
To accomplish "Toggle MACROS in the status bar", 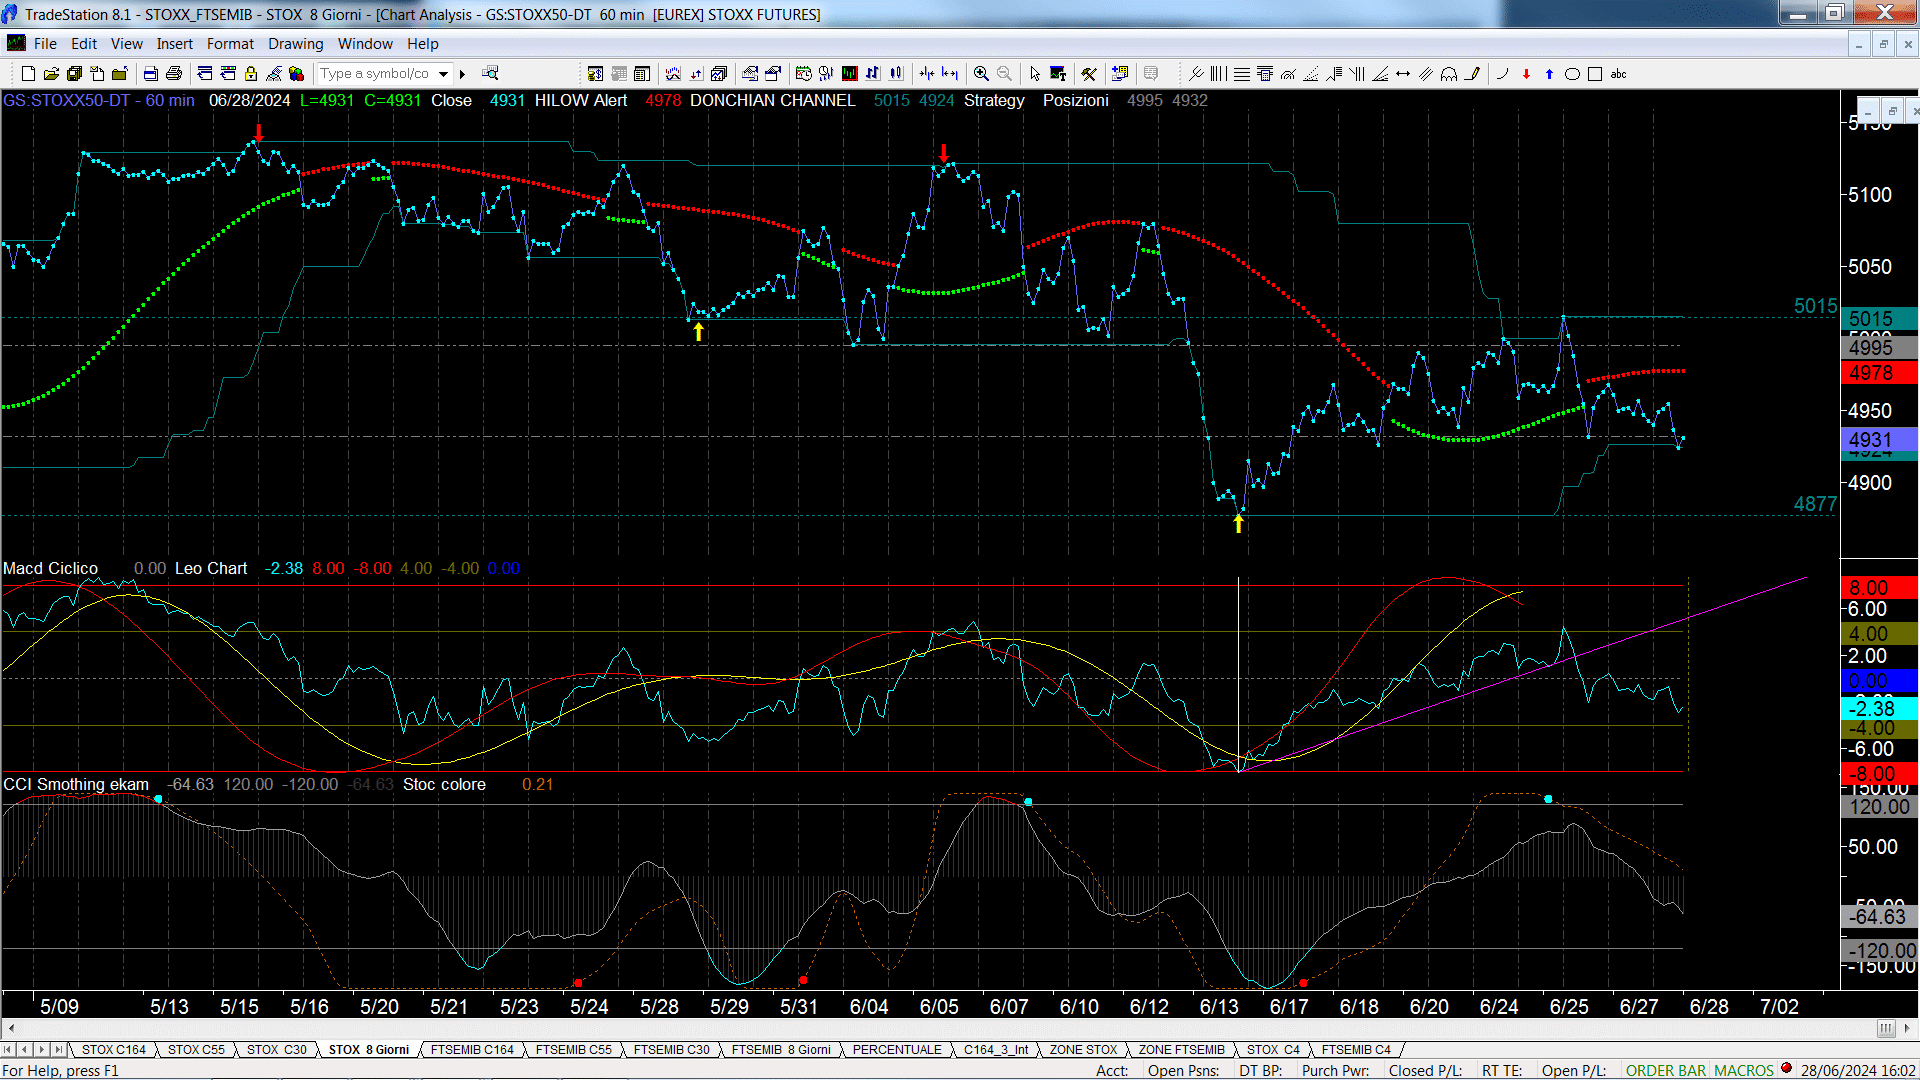I will [1743, 1070].
